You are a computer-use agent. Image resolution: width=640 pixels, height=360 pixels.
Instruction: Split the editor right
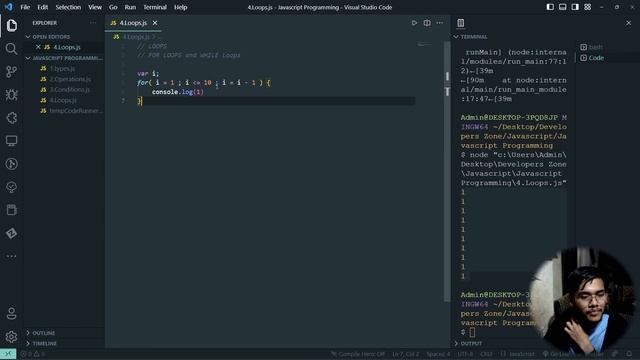click(x=427, y=23)
